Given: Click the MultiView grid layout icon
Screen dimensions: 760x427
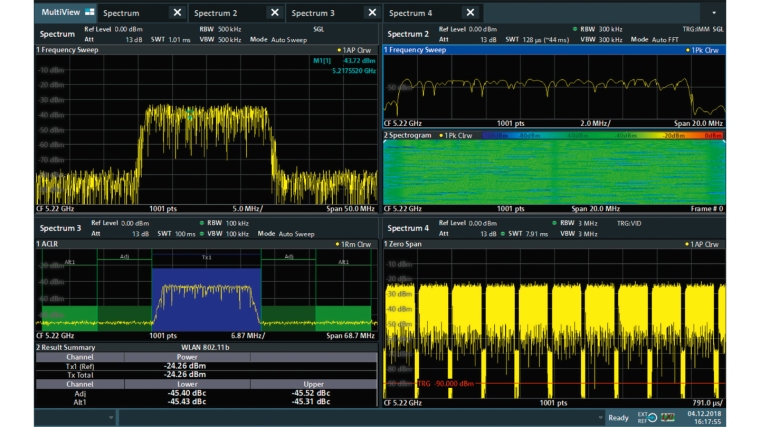Looking at the screenshot, I should coord(90,13).
